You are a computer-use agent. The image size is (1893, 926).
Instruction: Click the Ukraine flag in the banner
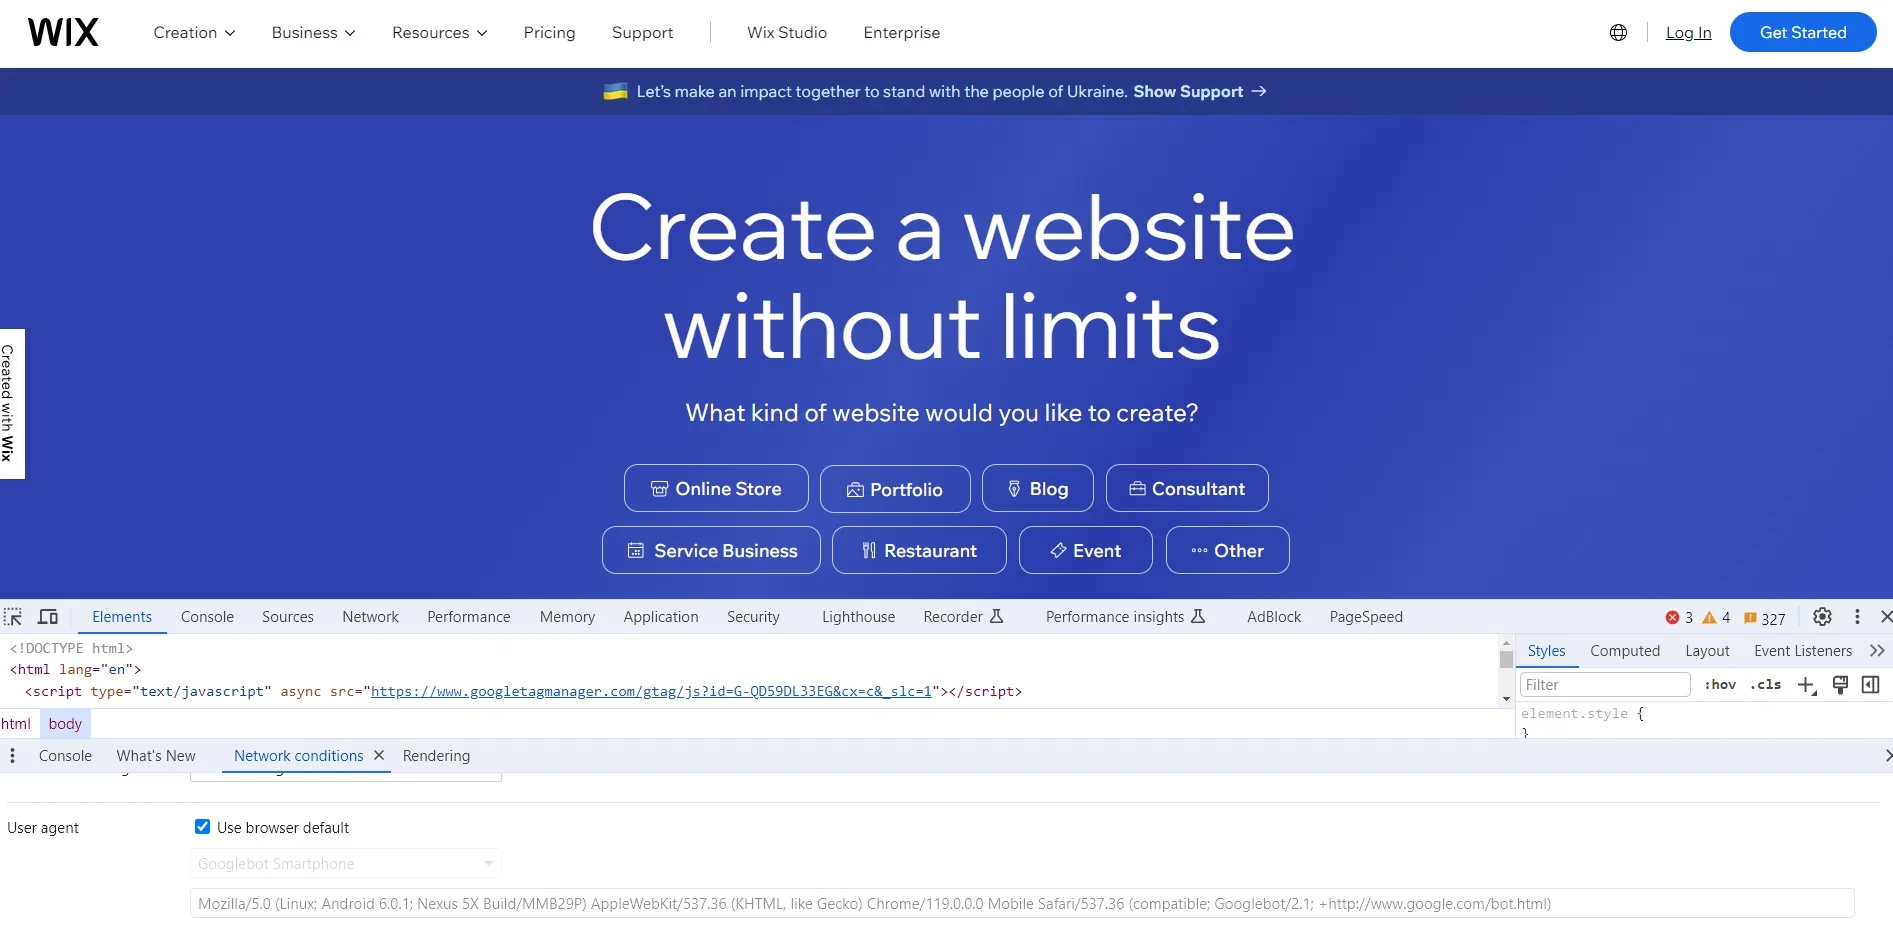[615, 91]
